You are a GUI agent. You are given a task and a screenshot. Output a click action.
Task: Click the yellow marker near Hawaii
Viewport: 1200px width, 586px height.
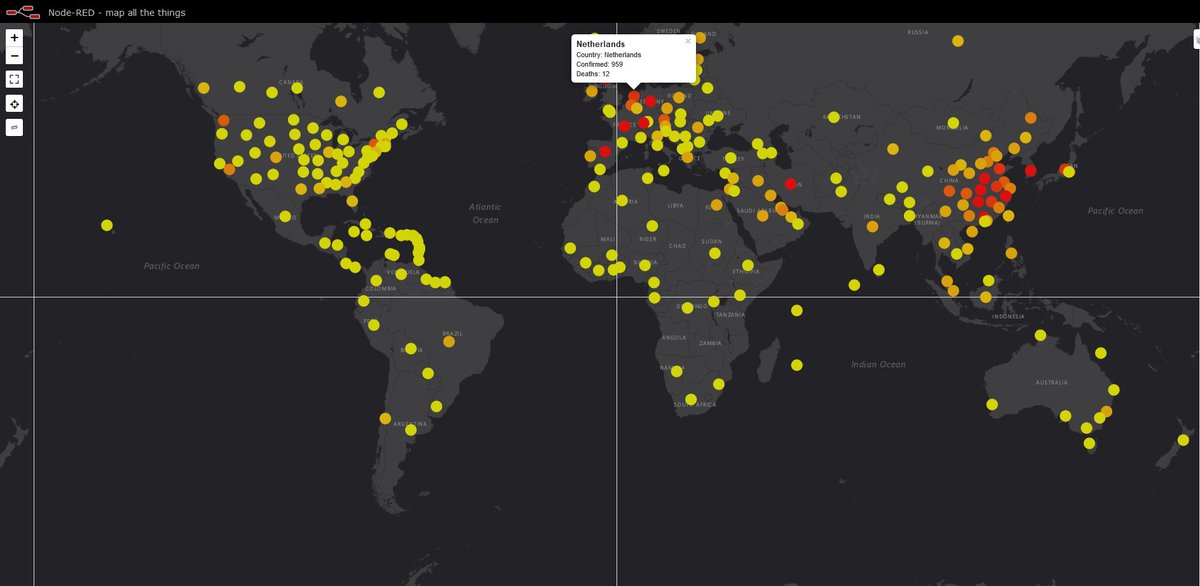pyautogui.click(x=106, y=225)
